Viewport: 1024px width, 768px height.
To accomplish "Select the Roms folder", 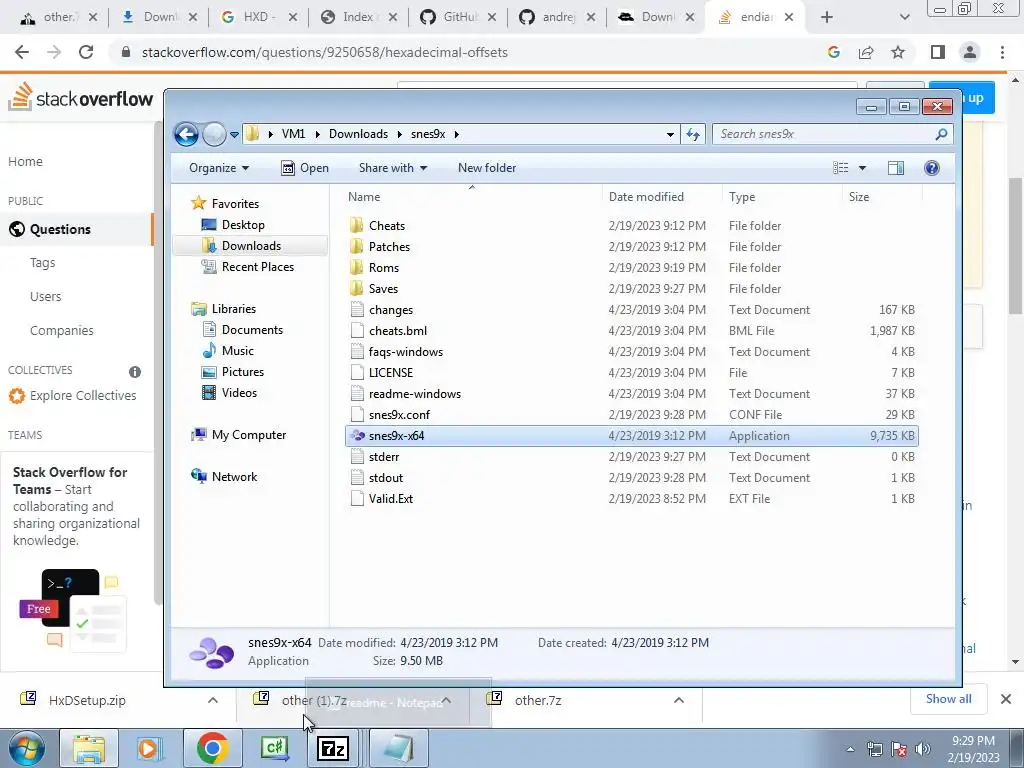I will pyautogui.click(x=632, y=268).
